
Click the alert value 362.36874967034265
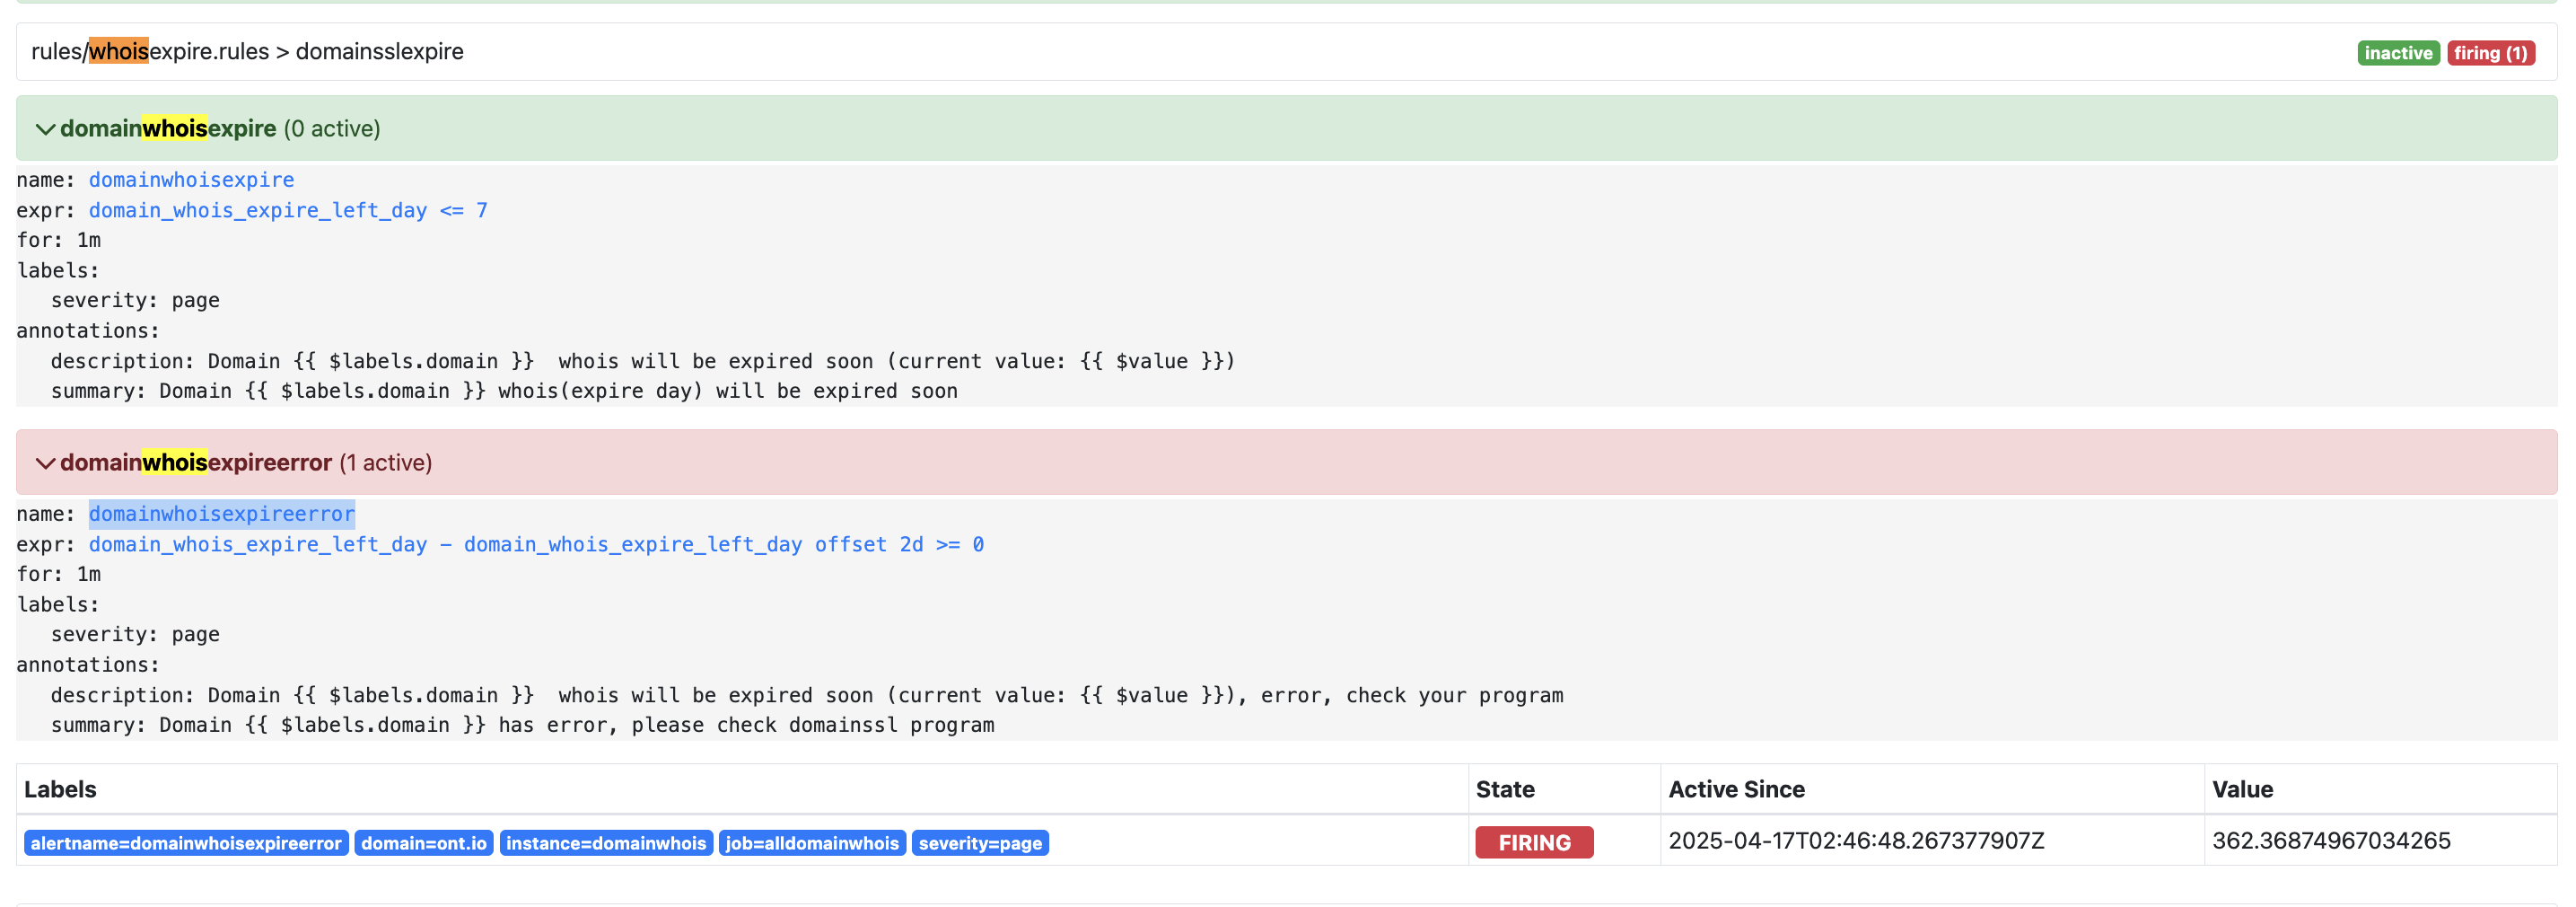2331,841
